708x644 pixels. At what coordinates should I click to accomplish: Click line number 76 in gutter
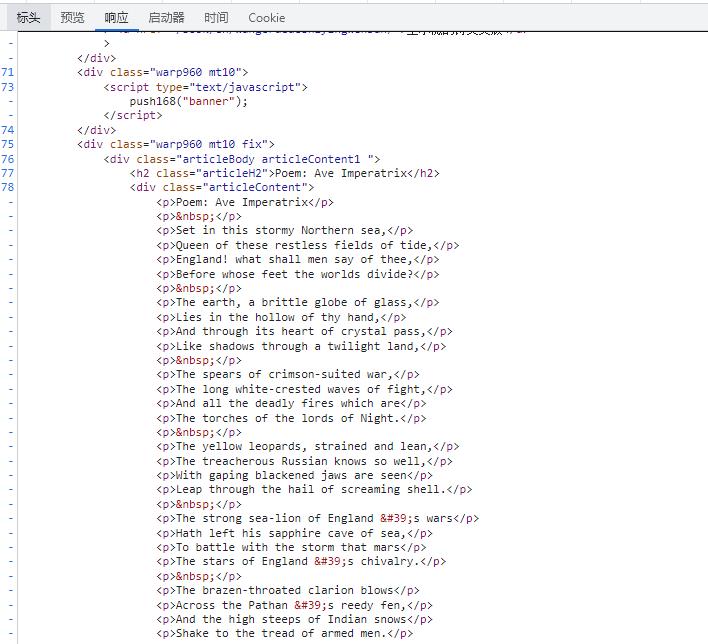pyautogui.click(x=8, y=159)
